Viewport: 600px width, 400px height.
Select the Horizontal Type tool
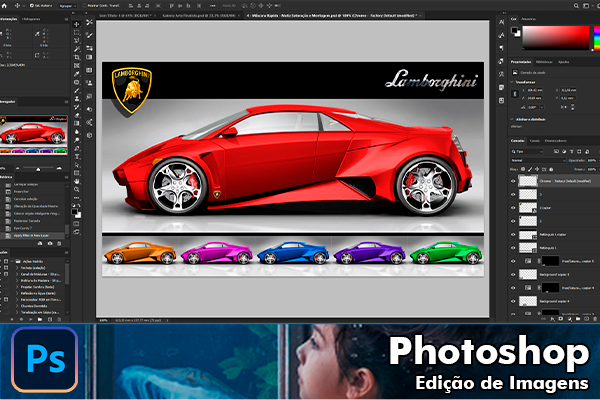click(x=77, y=156)
